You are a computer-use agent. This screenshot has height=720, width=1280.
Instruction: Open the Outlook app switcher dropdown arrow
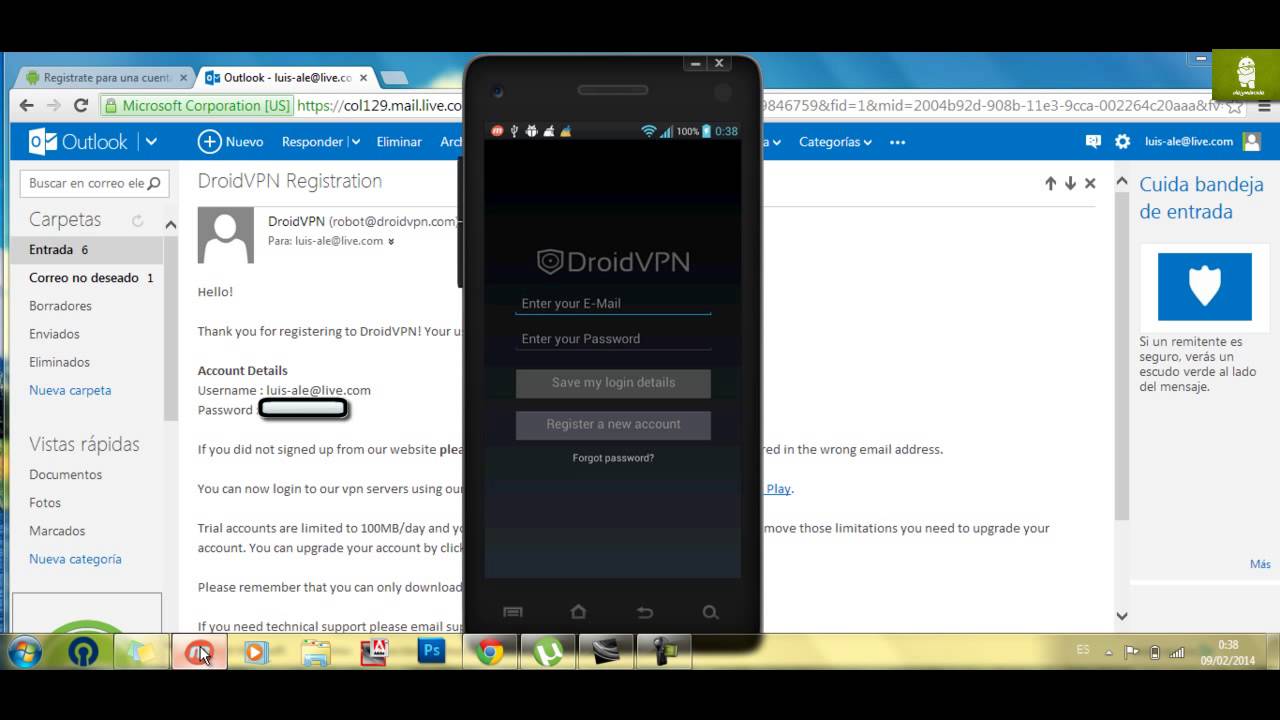[151, 142]
